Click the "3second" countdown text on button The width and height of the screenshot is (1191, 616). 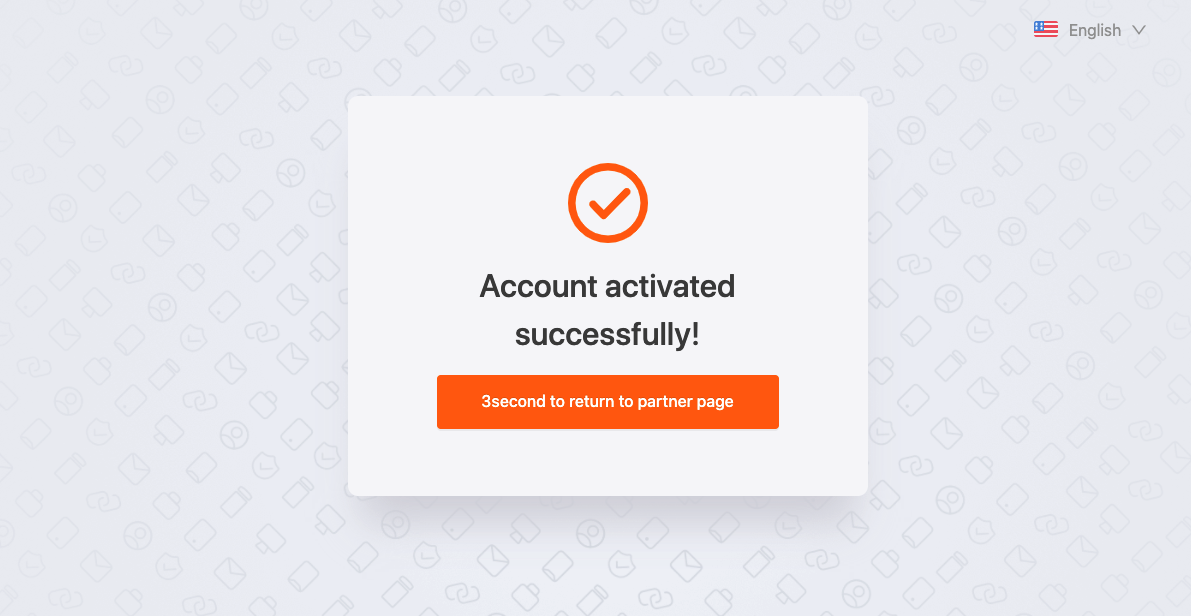513,402
